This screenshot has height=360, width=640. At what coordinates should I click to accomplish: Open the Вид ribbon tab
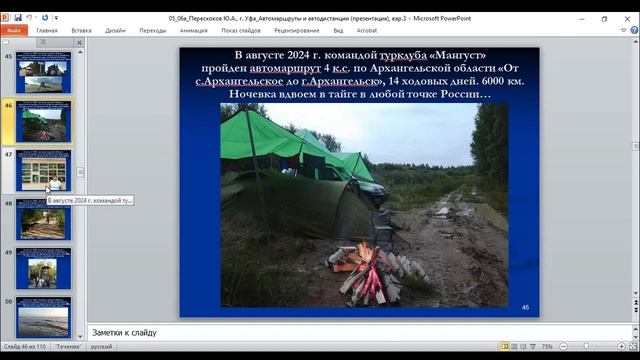pyautogui.click(x=338, y=31)
